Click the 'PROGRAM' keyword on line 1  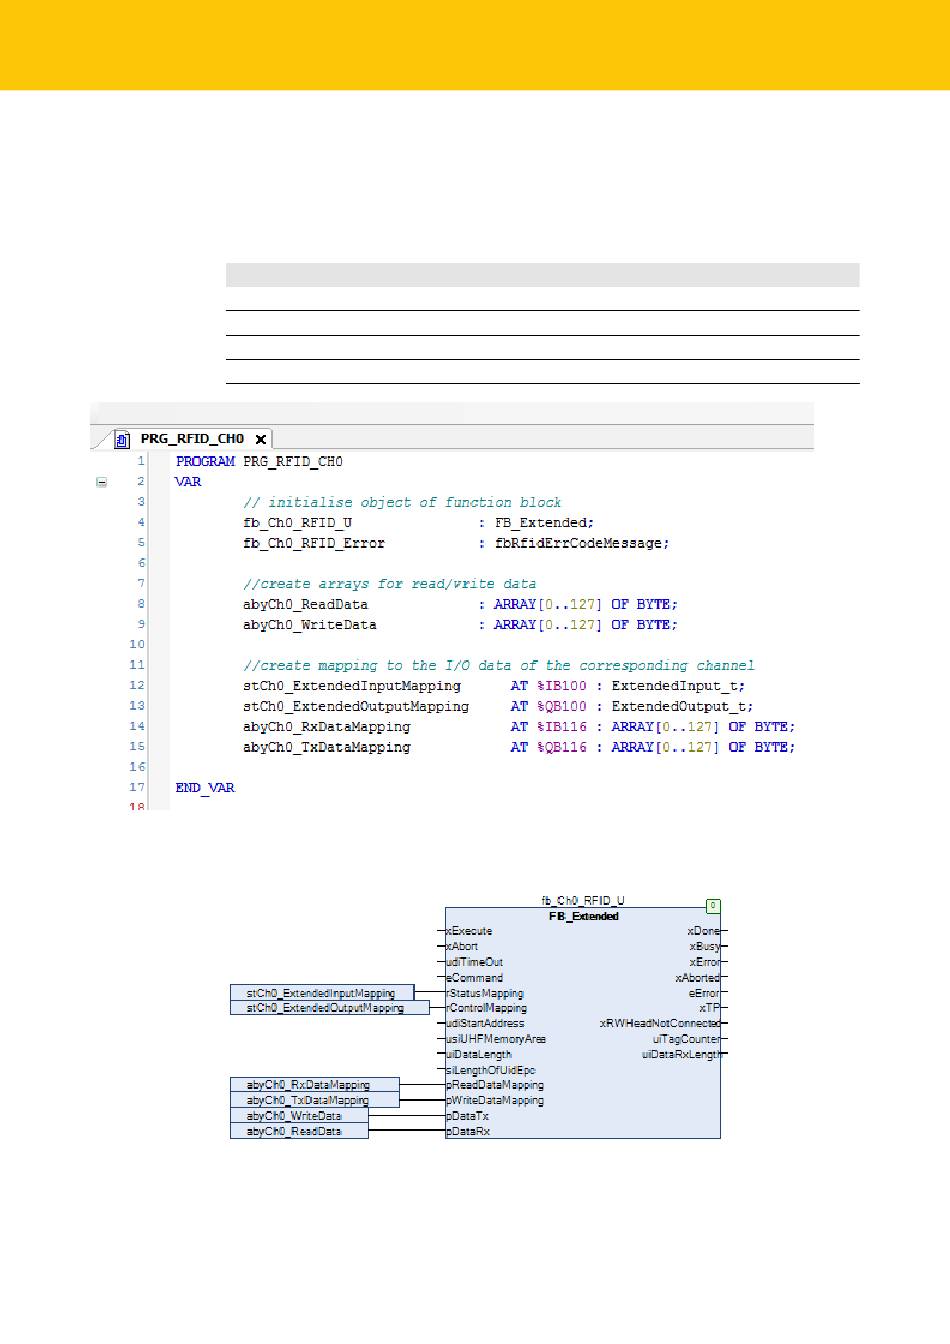205,462
